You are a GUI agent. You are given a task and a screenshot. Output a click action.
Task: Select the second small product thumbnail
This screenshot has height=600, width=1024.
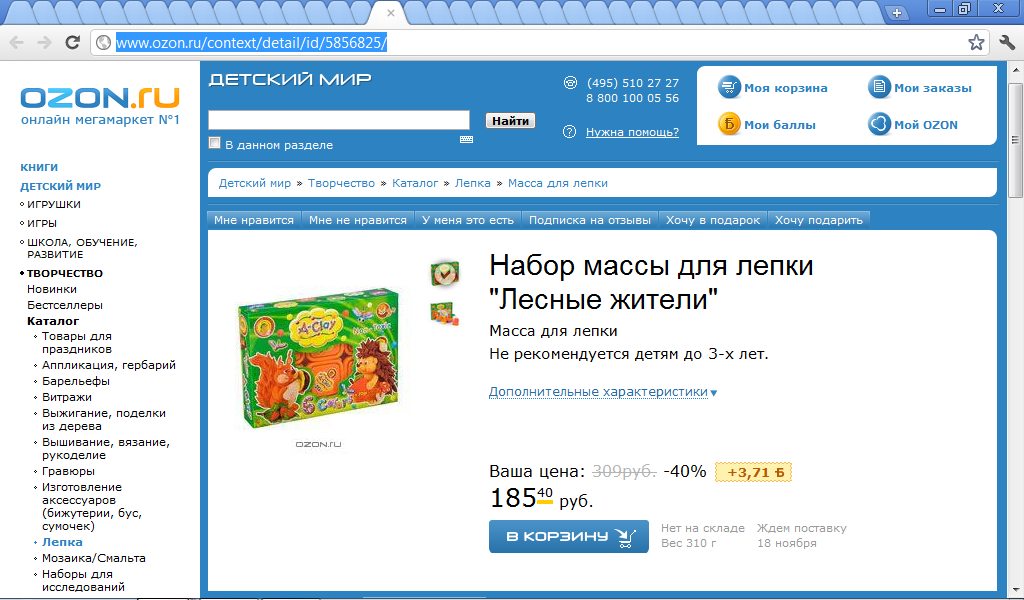coord(444,314)
